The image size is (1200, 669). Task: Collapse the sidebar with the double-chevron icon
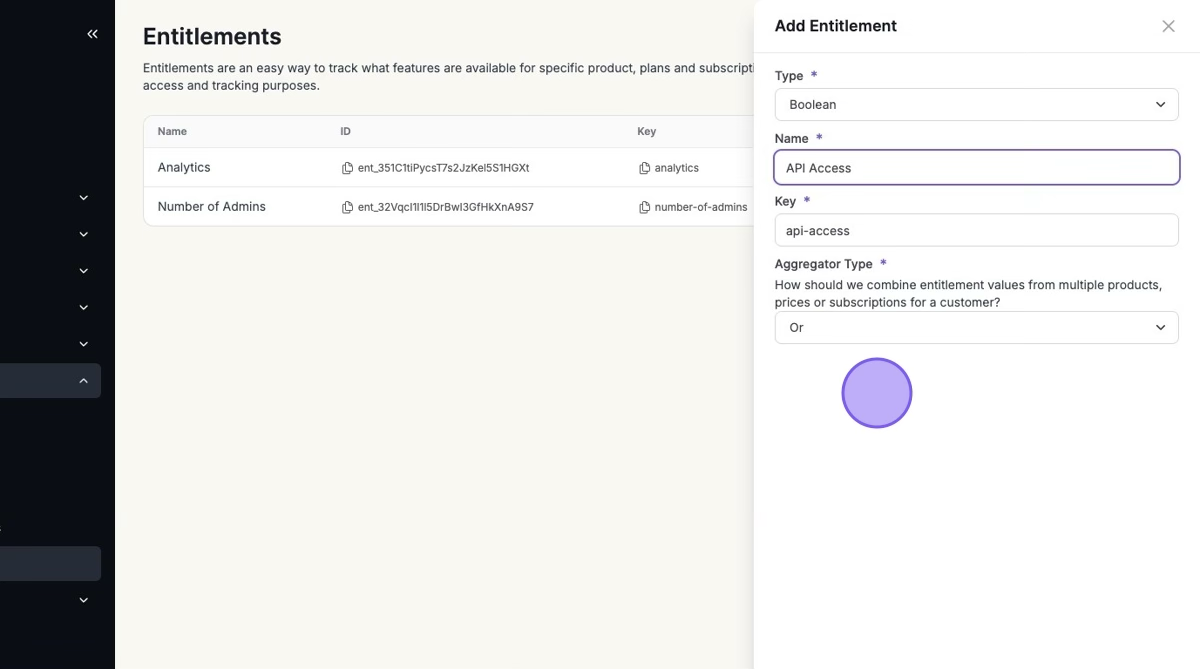click(92, 34)
